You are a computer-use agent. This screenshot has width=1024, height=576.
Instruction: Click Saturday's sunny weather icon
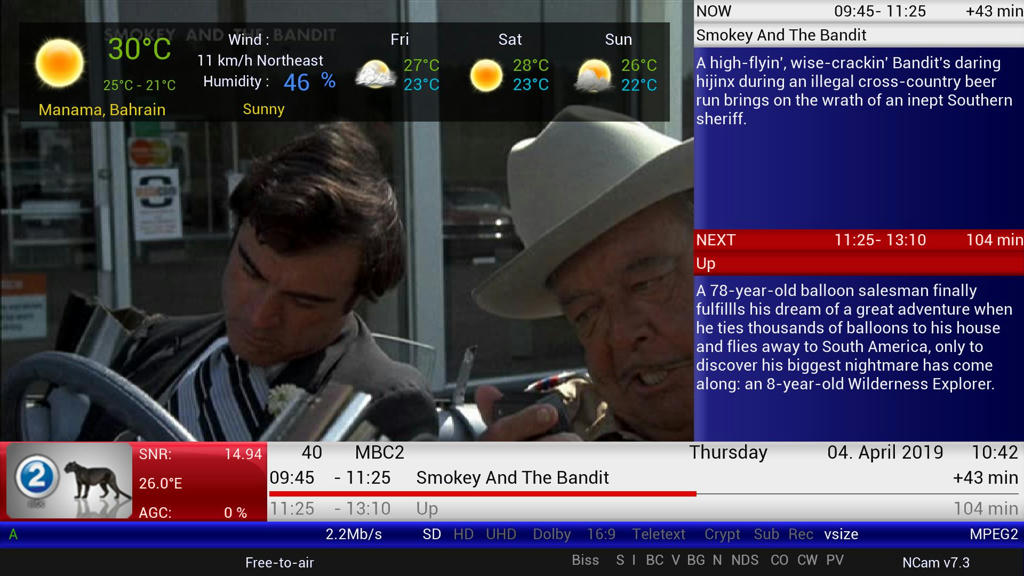486,74
